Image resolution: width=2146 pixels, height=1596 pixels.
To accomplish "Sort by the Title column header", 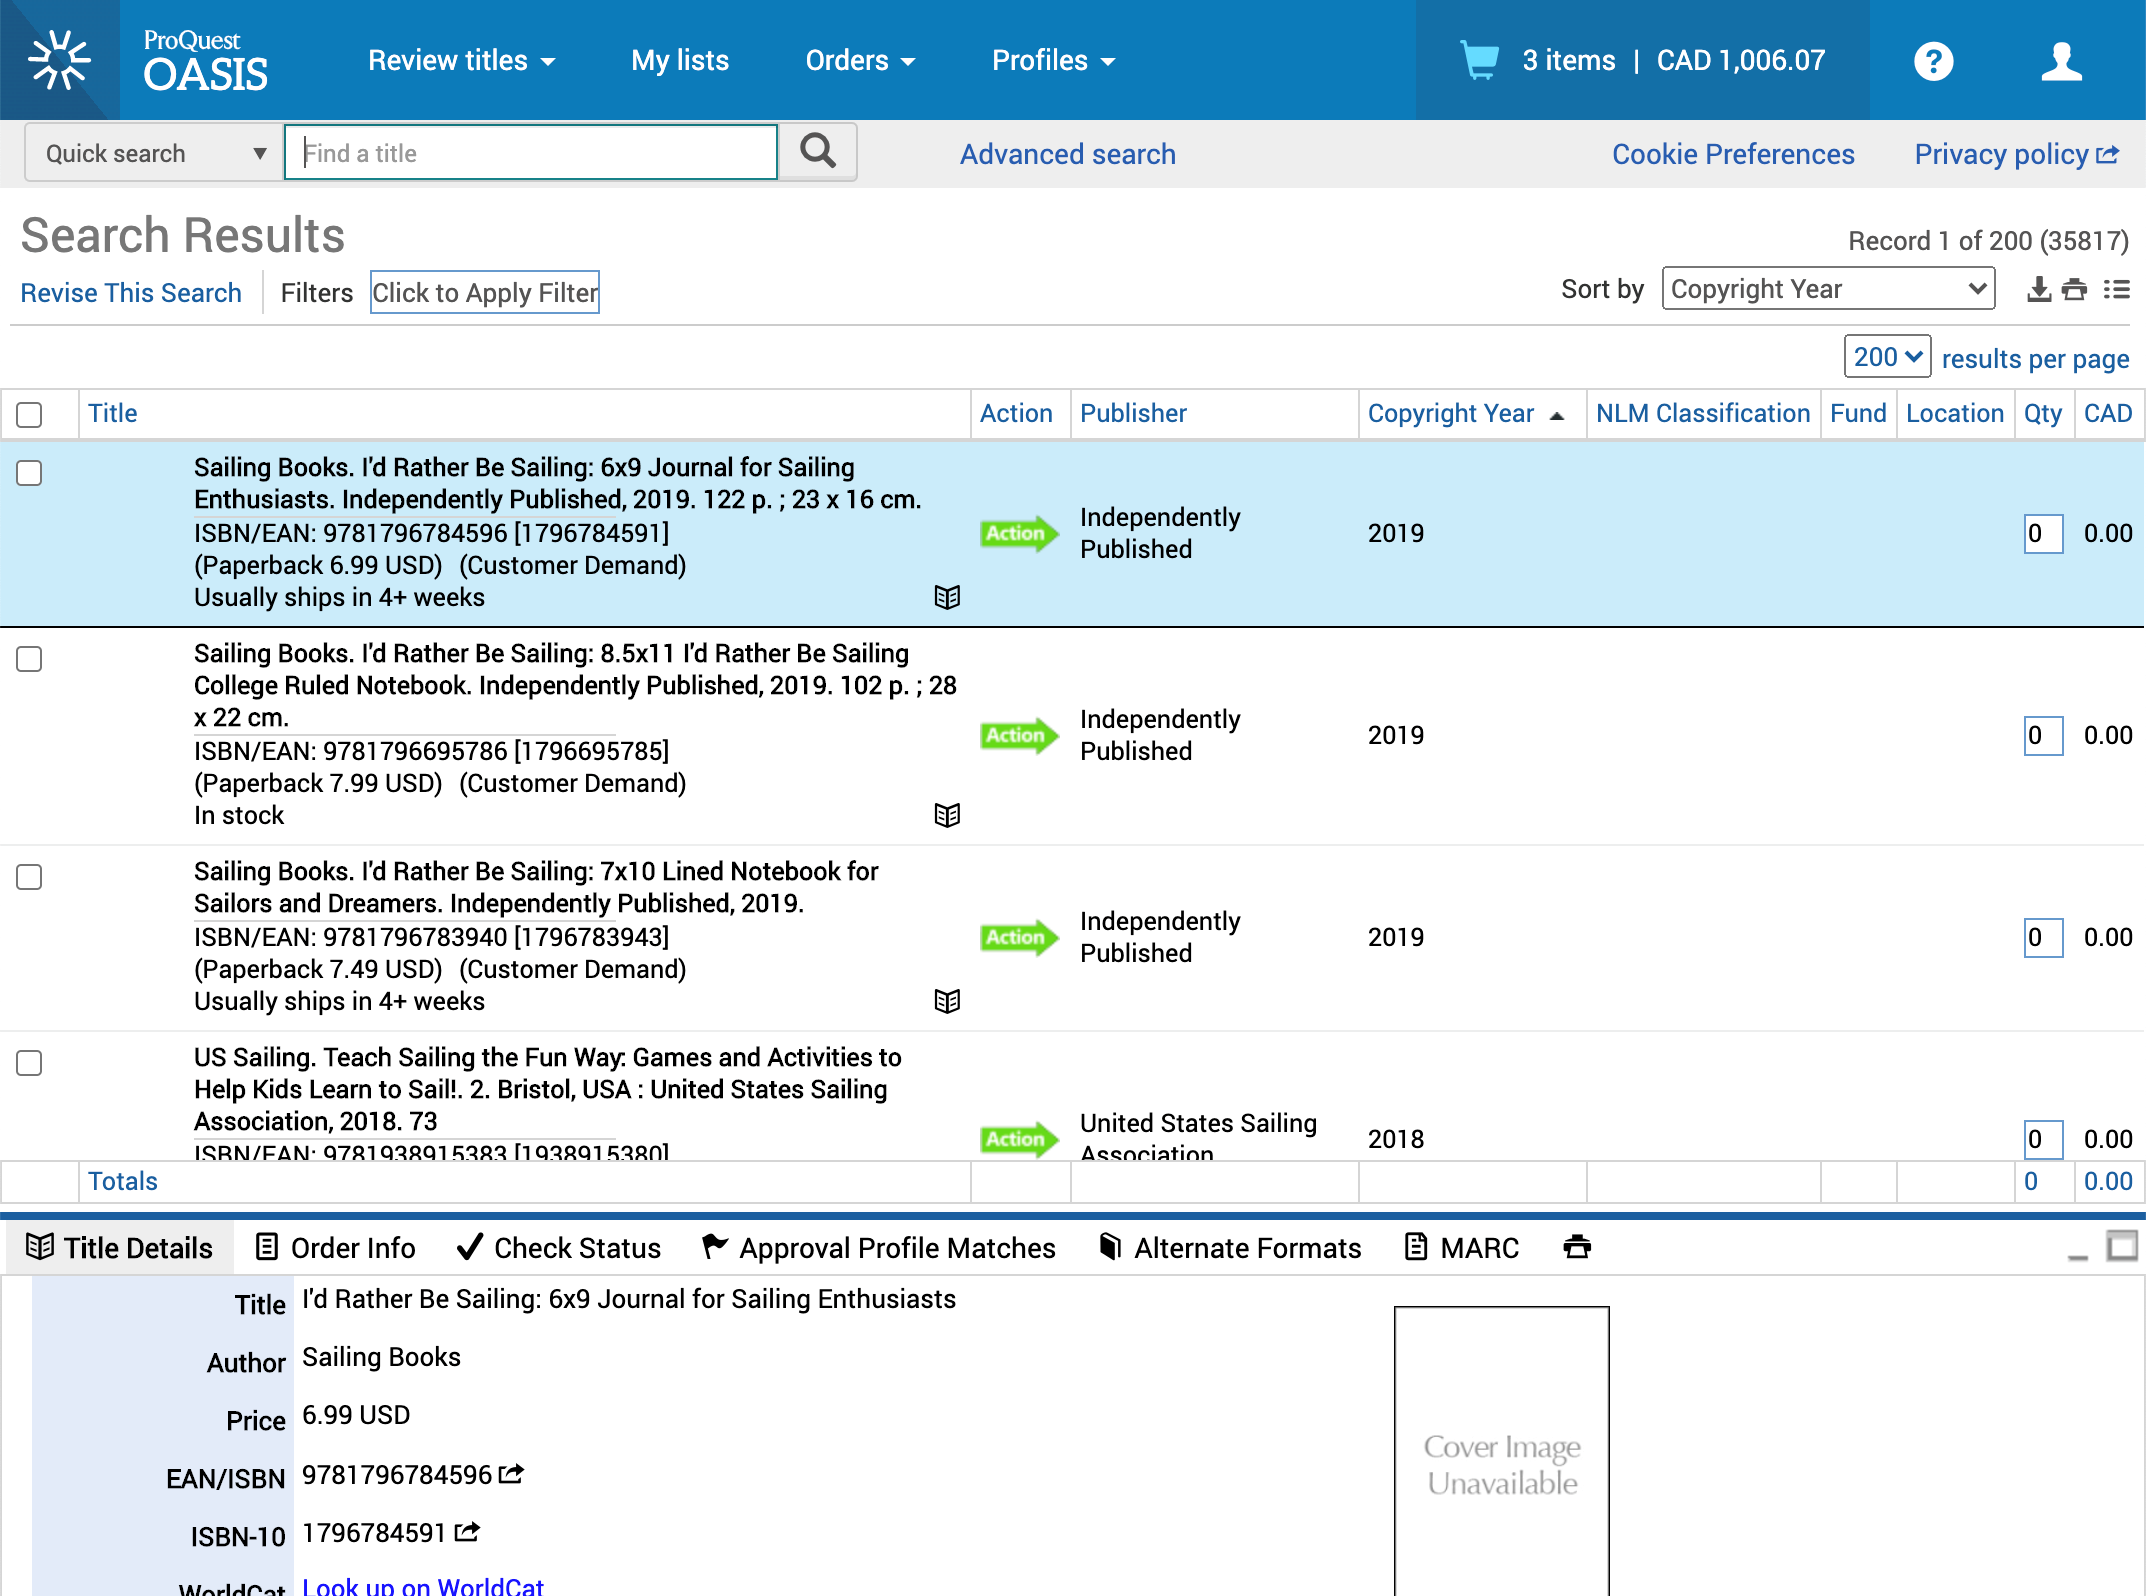I will tap(112, 413).
